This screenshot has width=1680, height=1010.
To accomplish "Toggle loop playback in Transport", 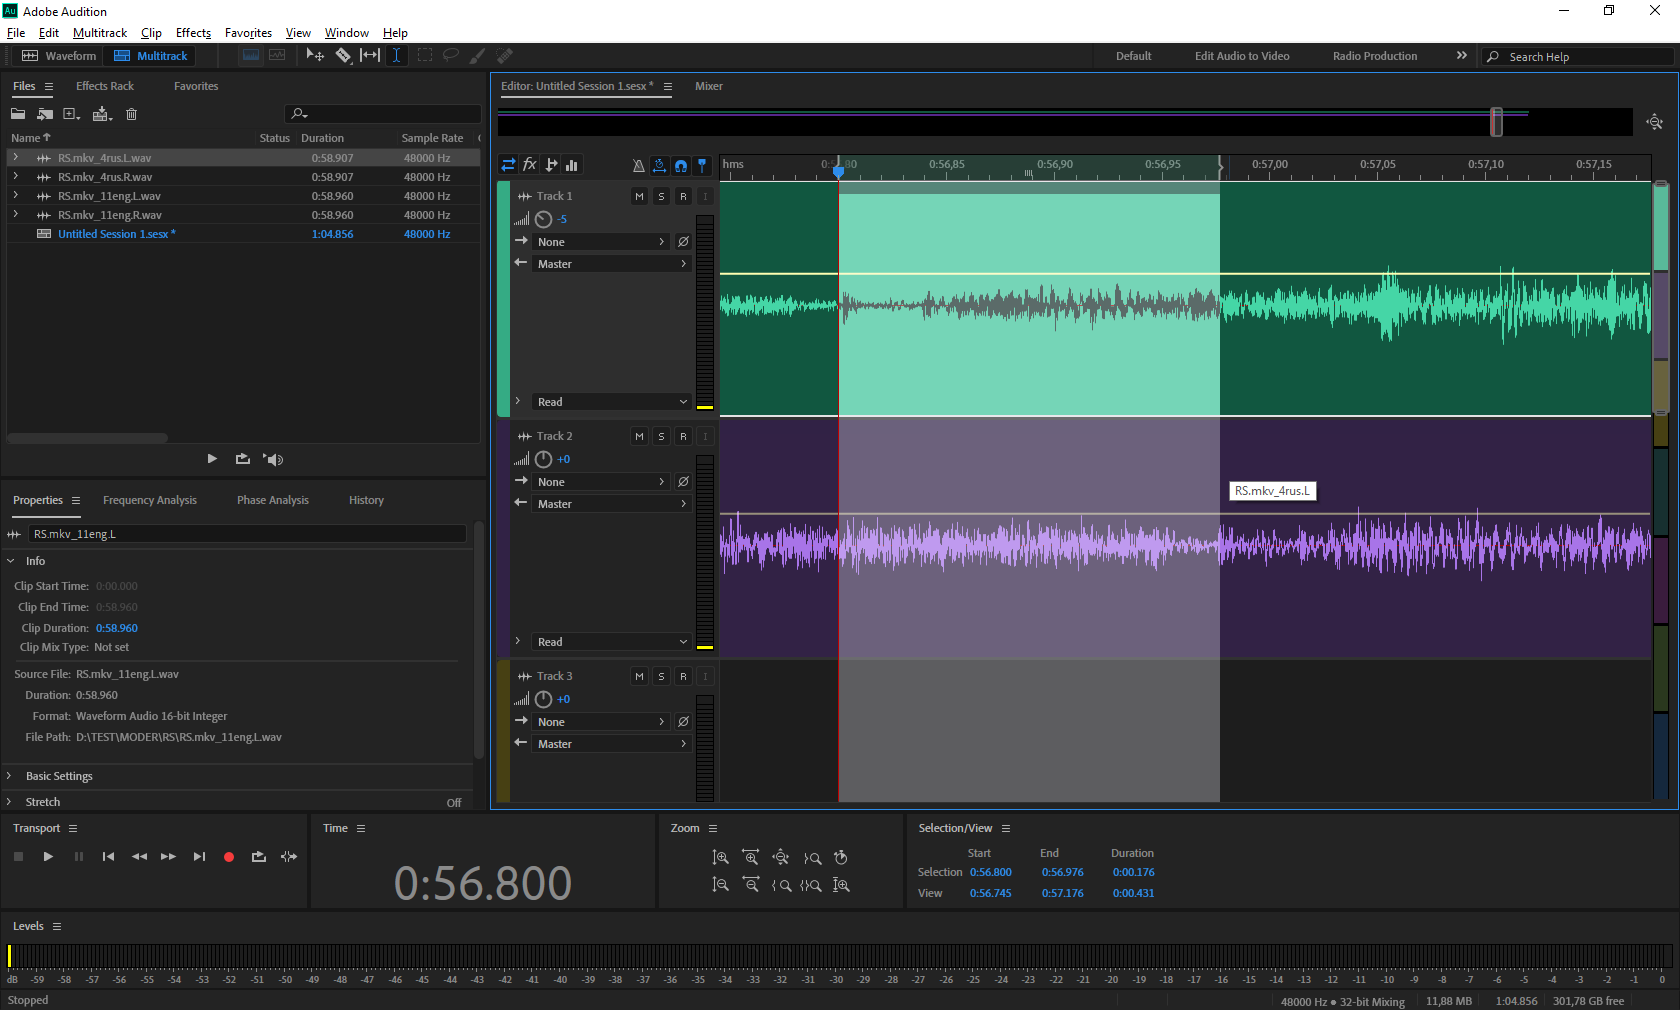I will click(x=259, y=857).
